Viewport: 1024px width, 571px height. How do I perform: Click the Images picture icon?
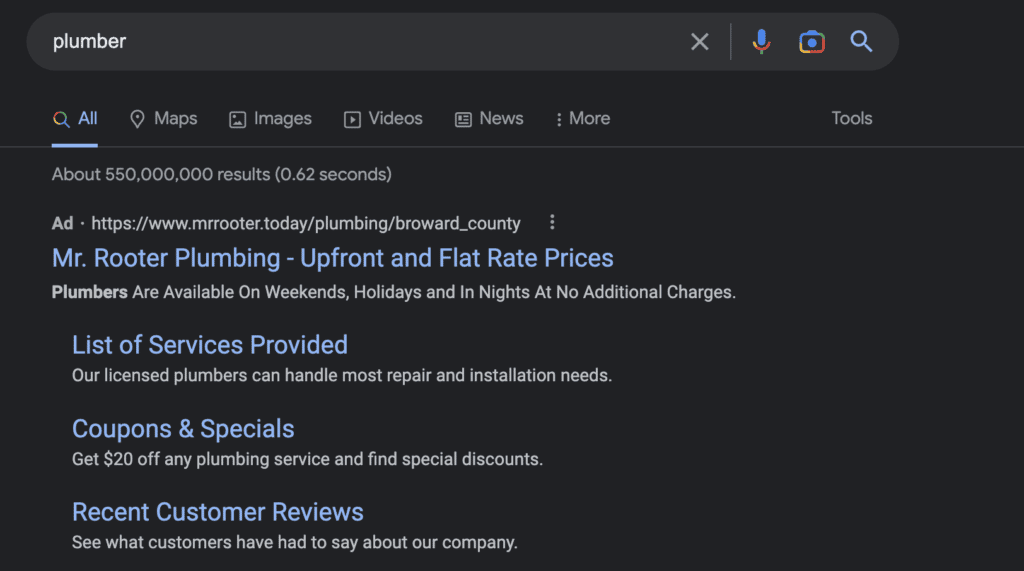tap(238, 120)
